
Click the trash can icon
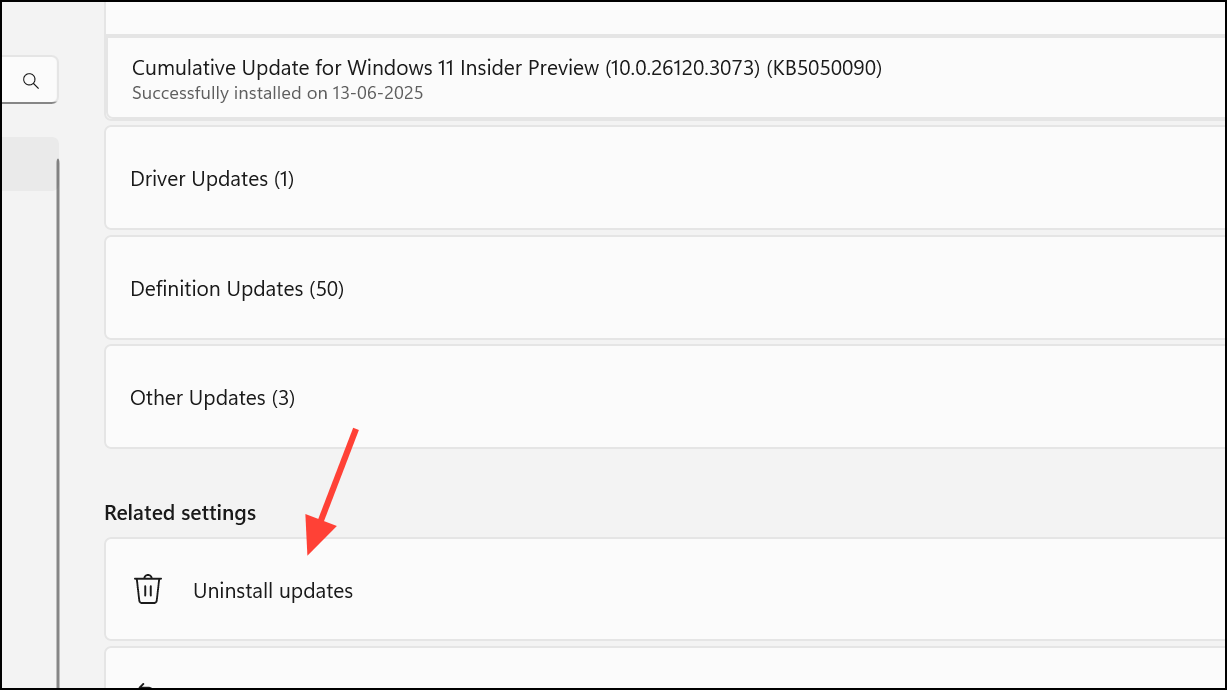[x=147, y=589]
